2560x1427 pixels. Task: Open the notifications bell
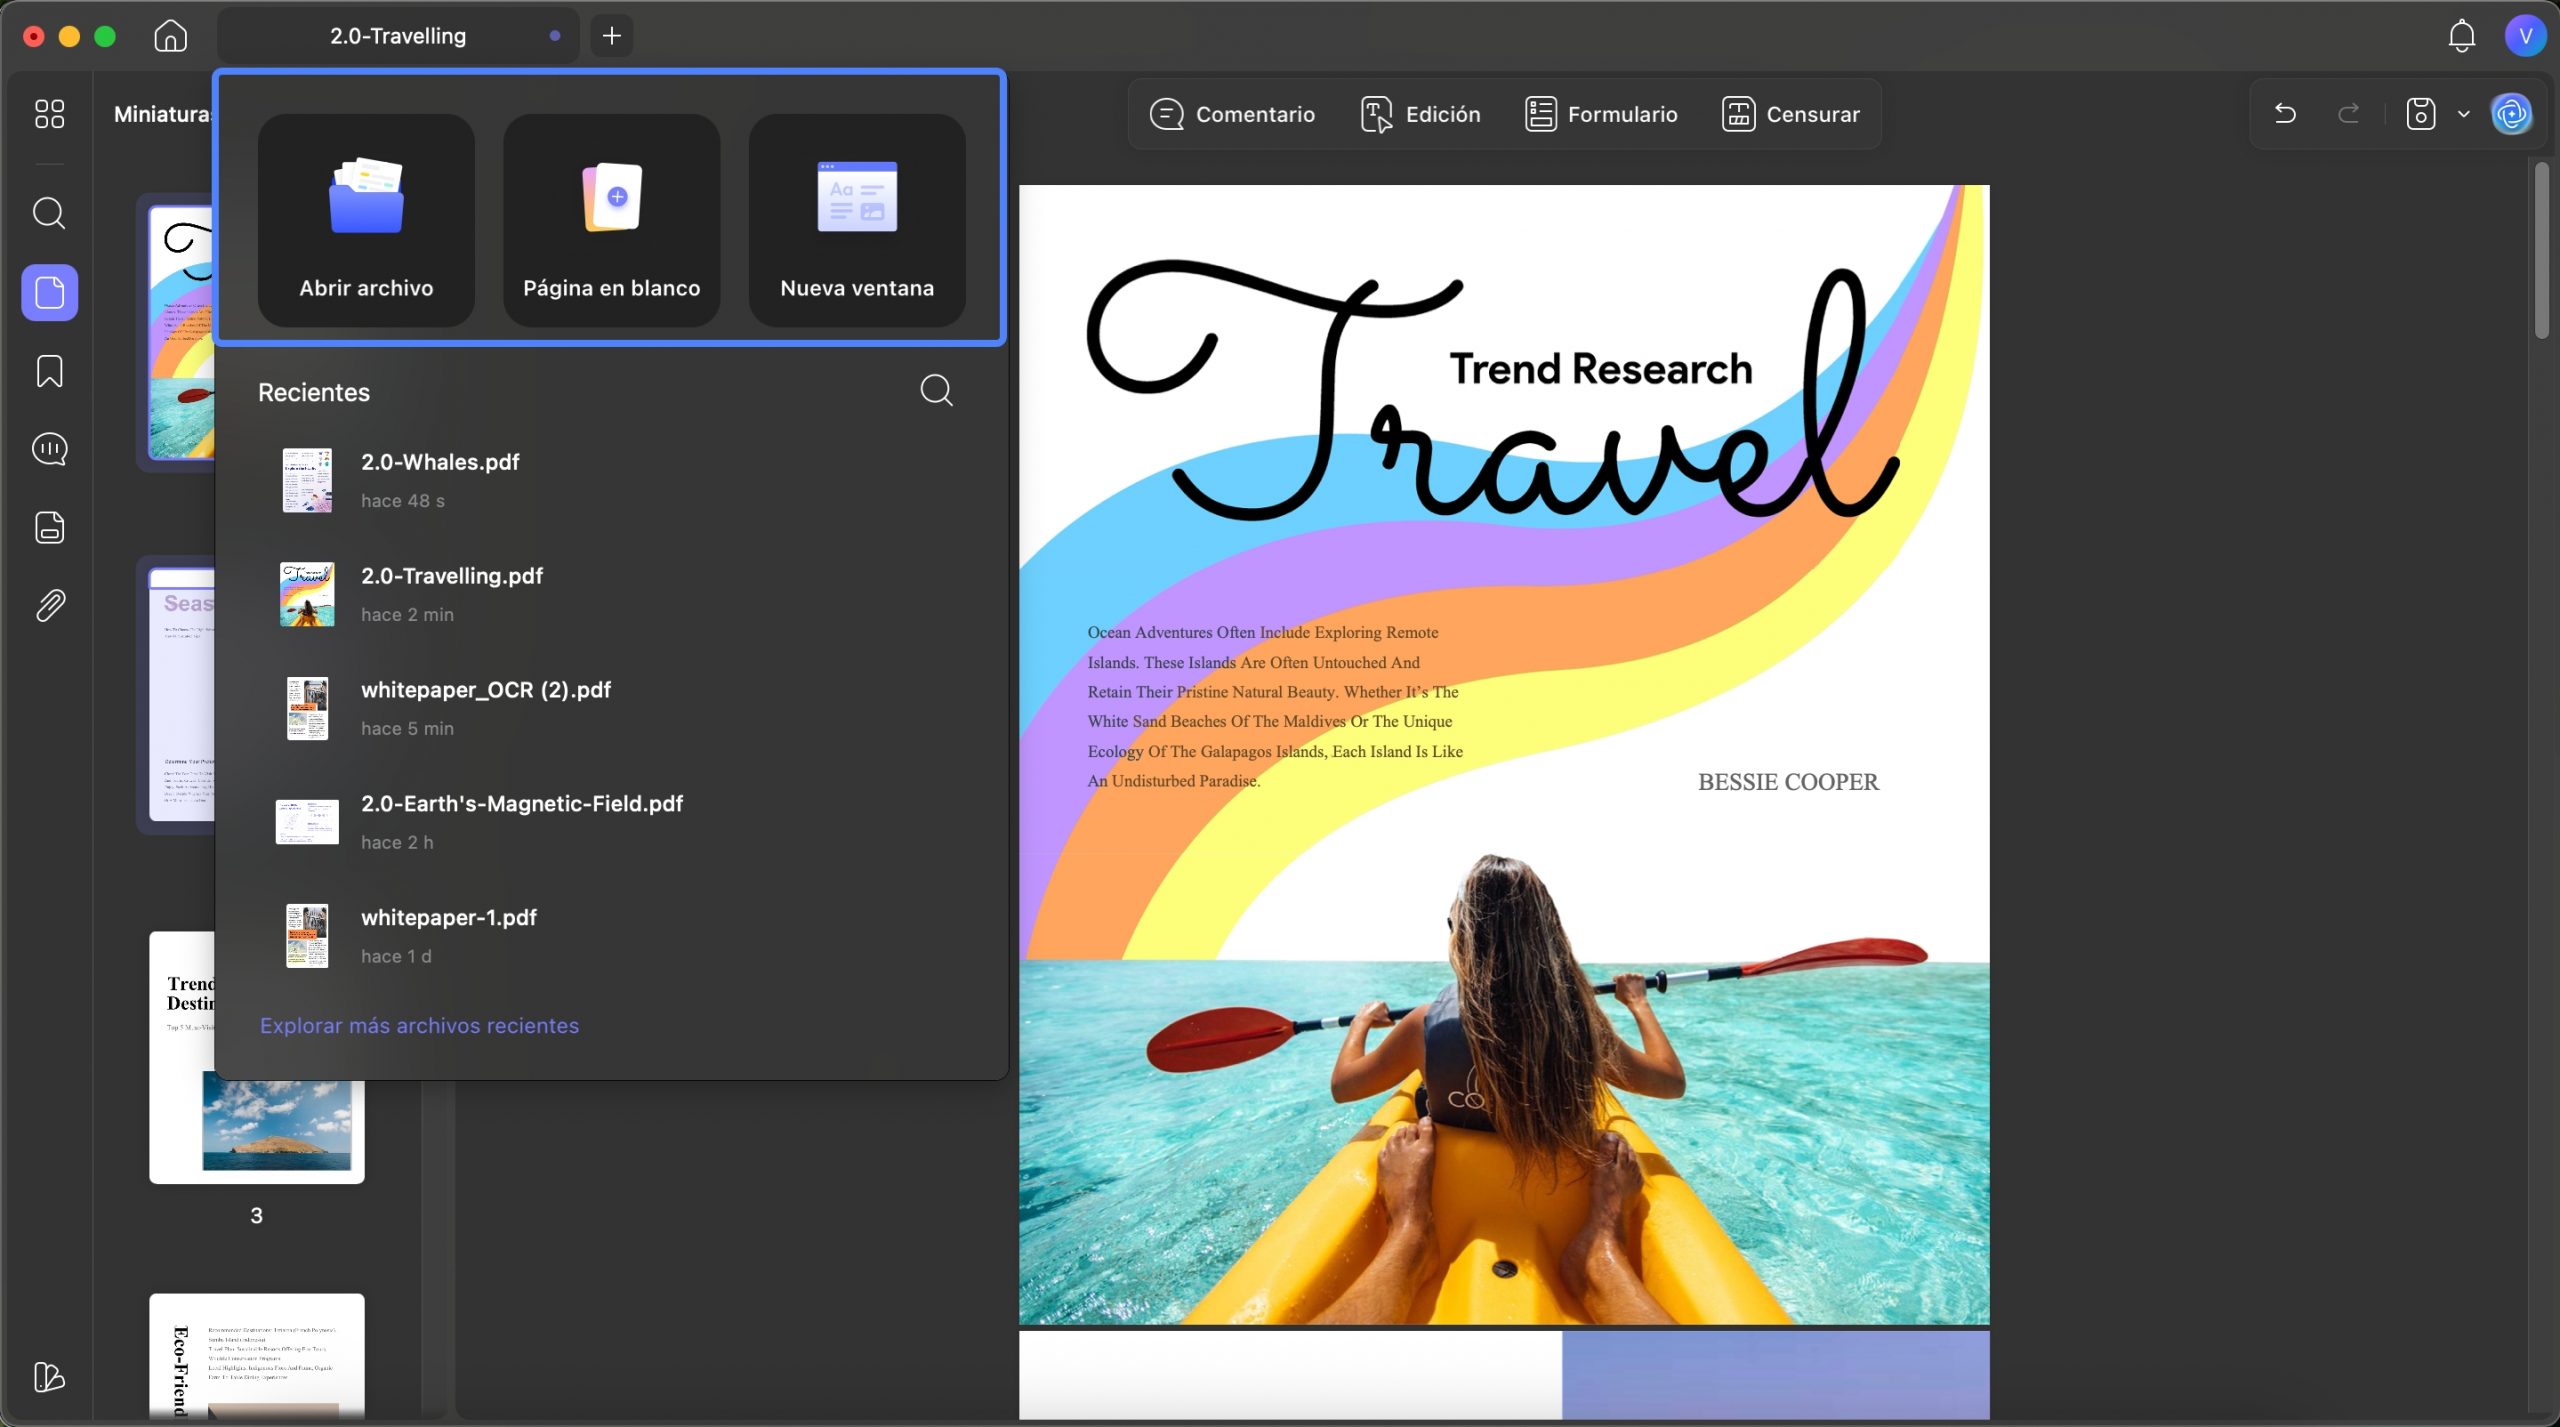point(2461,36)
